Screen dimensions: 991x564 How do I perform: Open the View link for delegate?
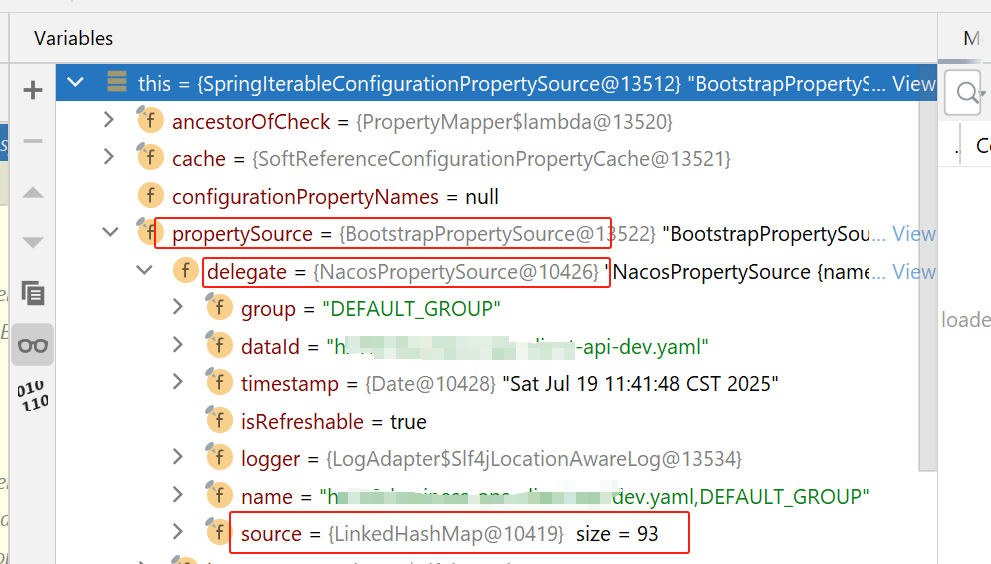click(x=913, y=272)
